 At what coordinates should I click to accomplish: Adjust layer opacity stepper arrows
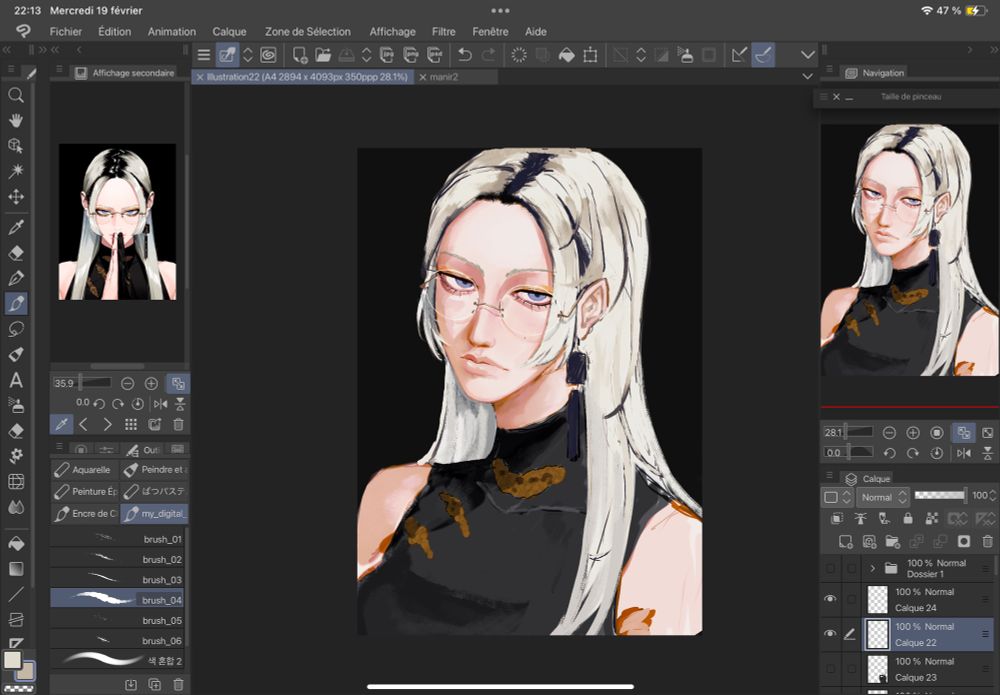point(992,495)
